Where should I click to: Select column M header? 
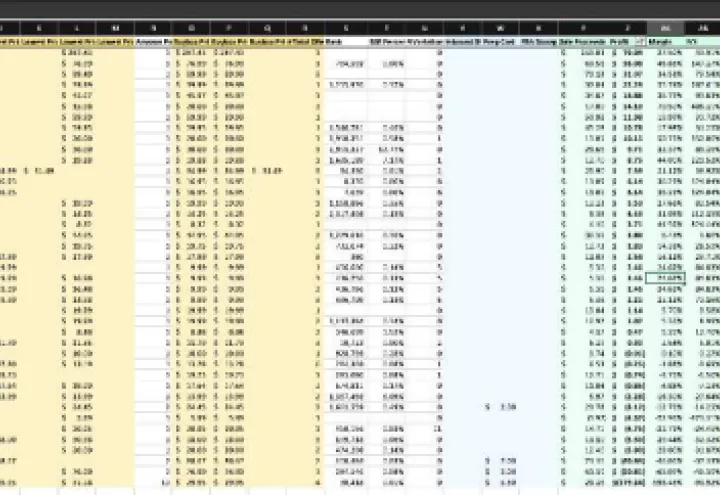[115, 28]
